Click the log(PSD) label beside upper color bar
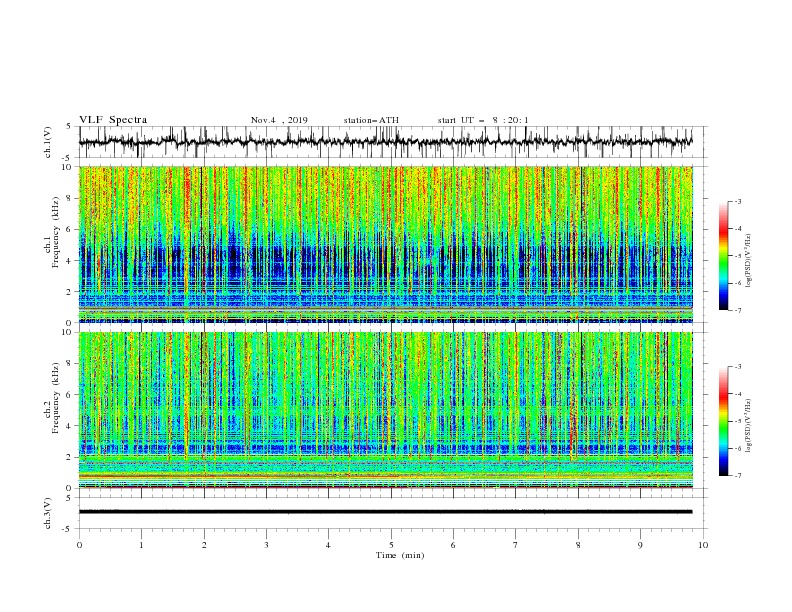 coord(749,261)
